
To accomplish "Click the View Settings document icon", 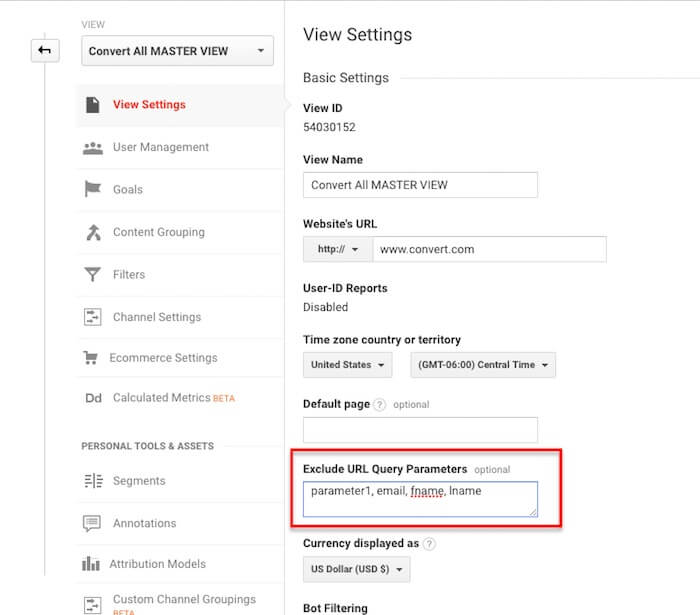I will click(x=92, y=105).
